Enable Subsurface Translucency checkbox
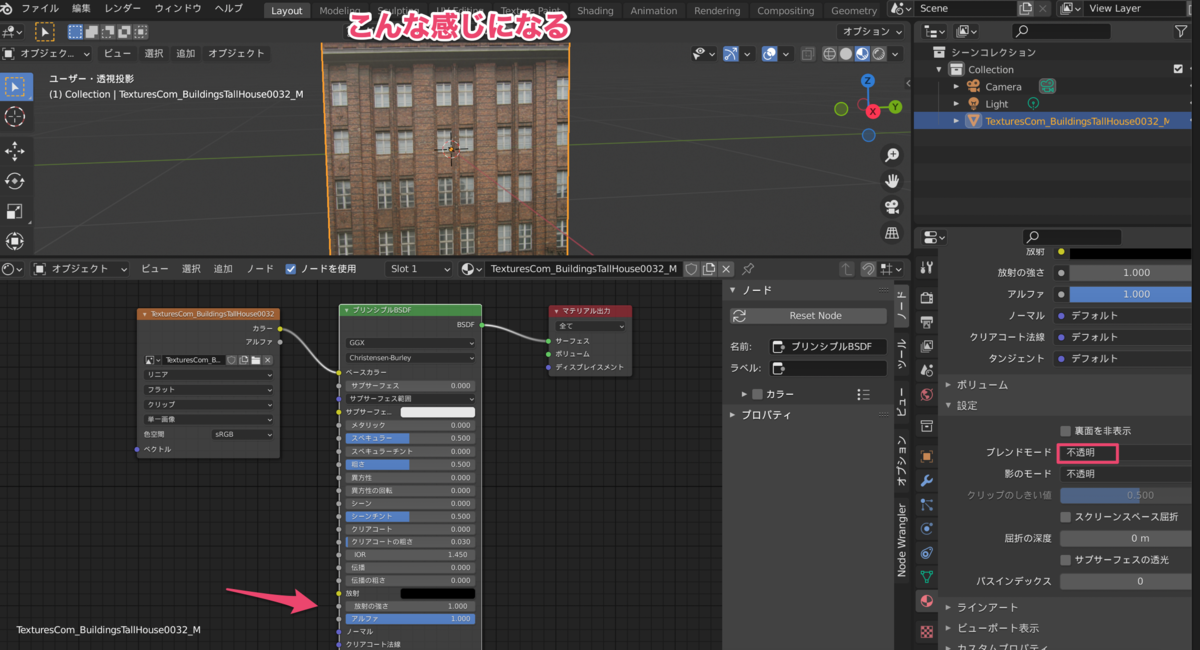This screenshot has height=650, width=1200. click(1066, 559)
